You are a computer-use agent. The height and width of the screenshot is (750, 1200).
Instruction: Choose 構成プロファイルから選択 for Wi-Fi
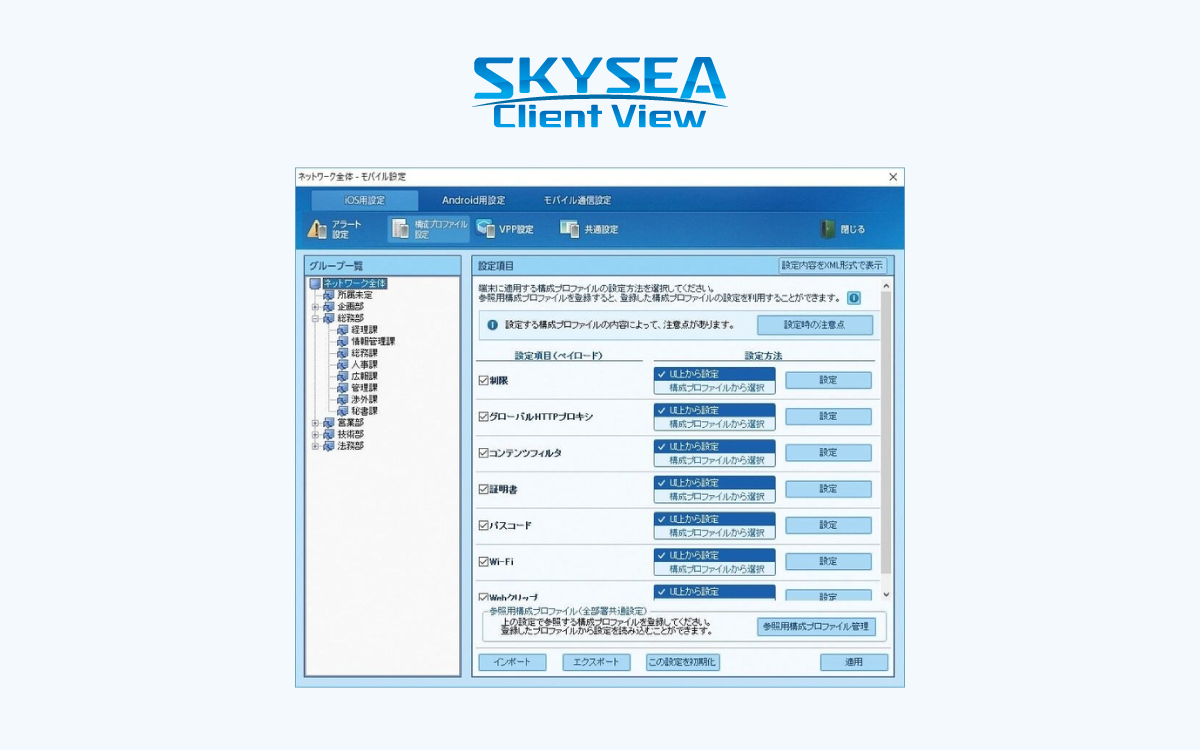click(x=715, y=568)
